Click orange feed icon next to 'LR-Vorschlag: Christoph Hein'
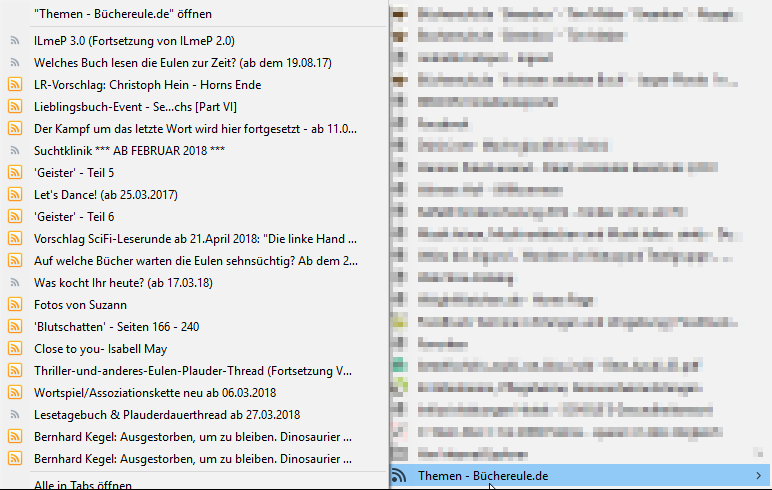This screenshot has width=772, height=490. coord(15,85)
